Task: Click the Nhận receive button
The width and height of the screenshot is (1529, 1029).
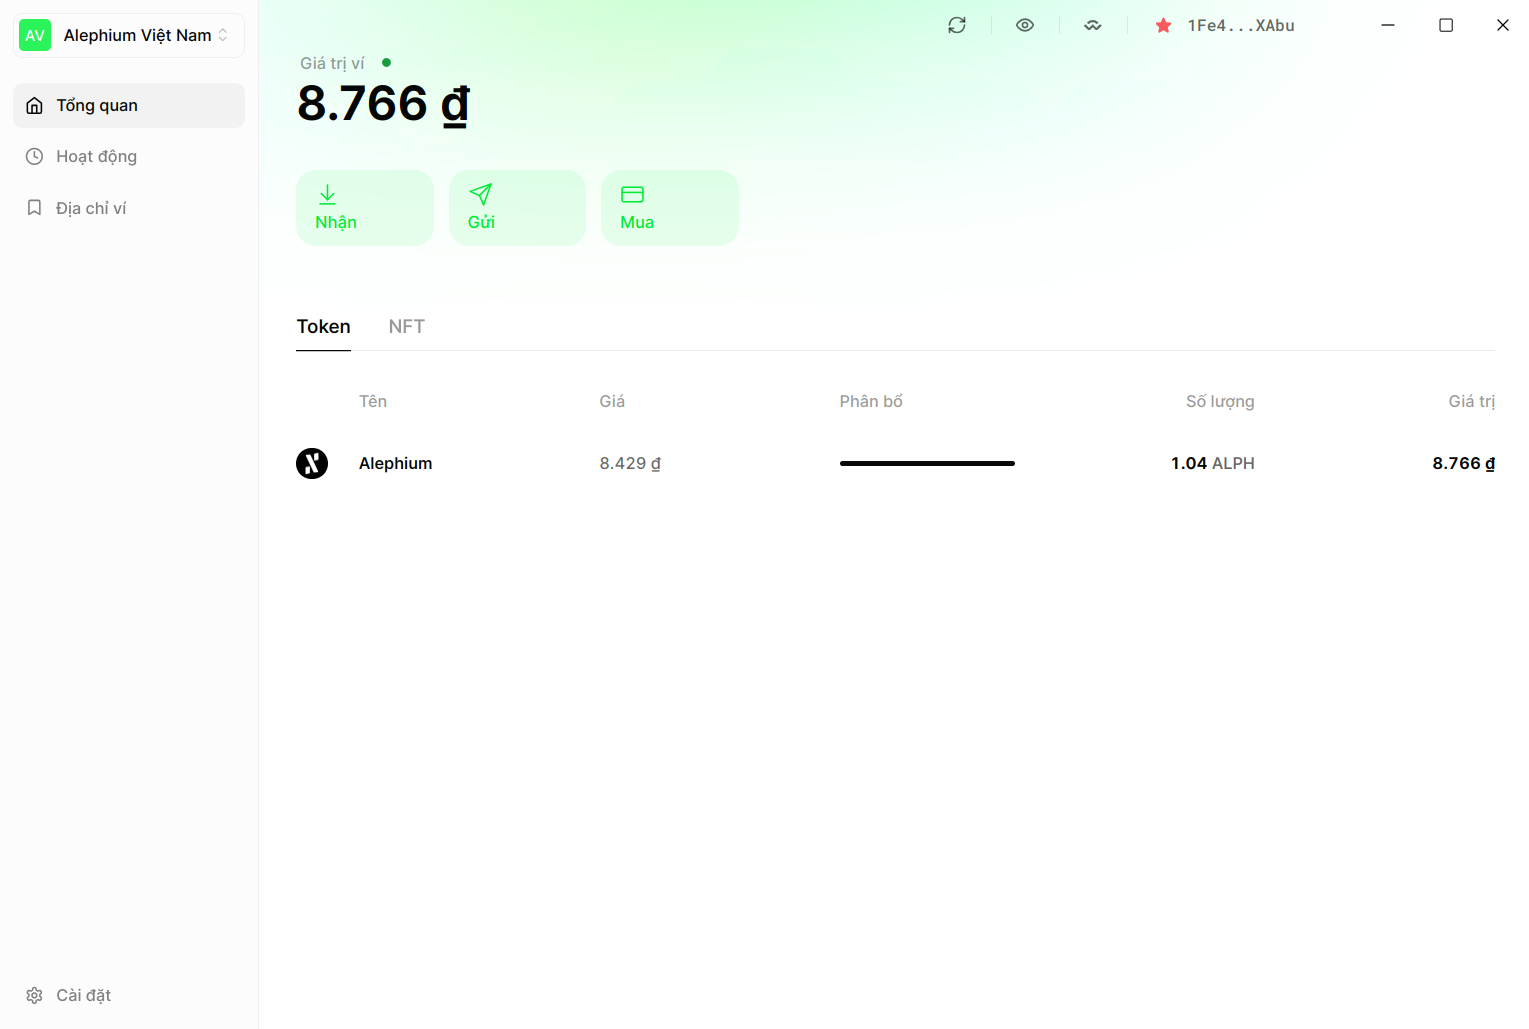Action: 365,208
